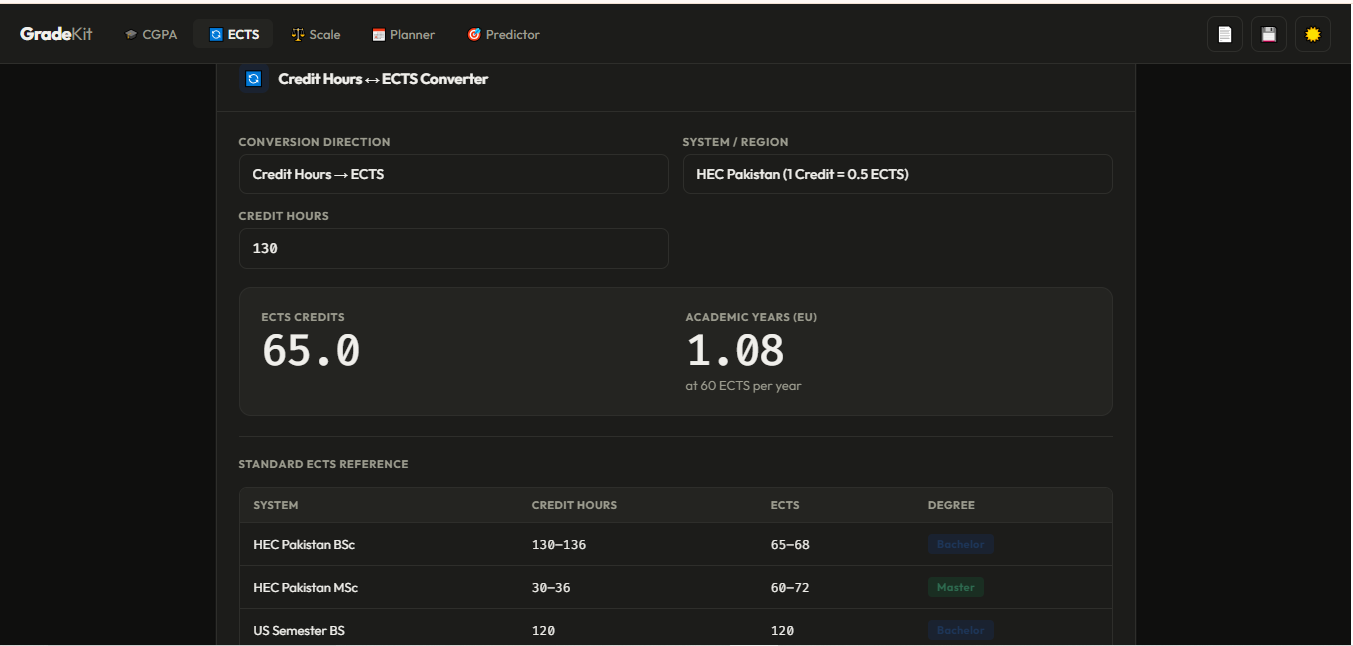Click the GradeKit logo
1353x646 pixels.
tap(56, 34)
